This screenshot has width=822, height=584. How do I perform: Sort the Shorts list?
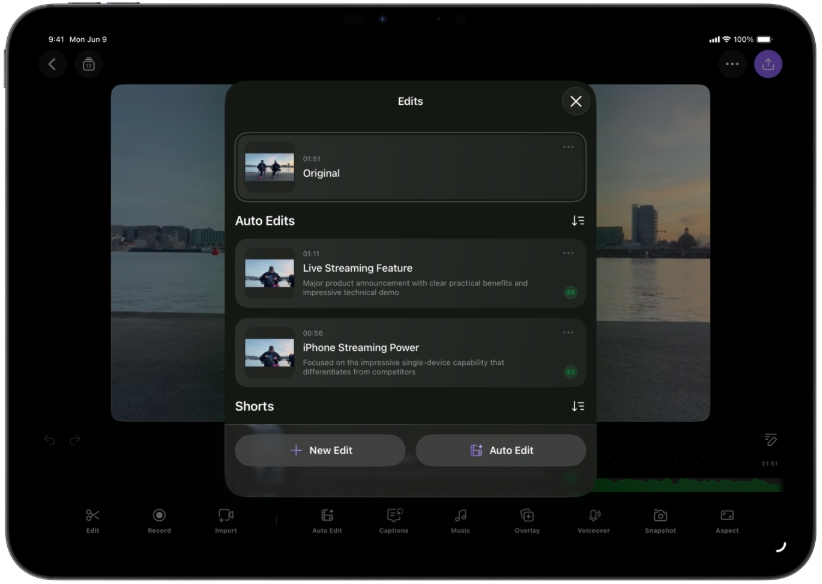click(x=578, y=406)
